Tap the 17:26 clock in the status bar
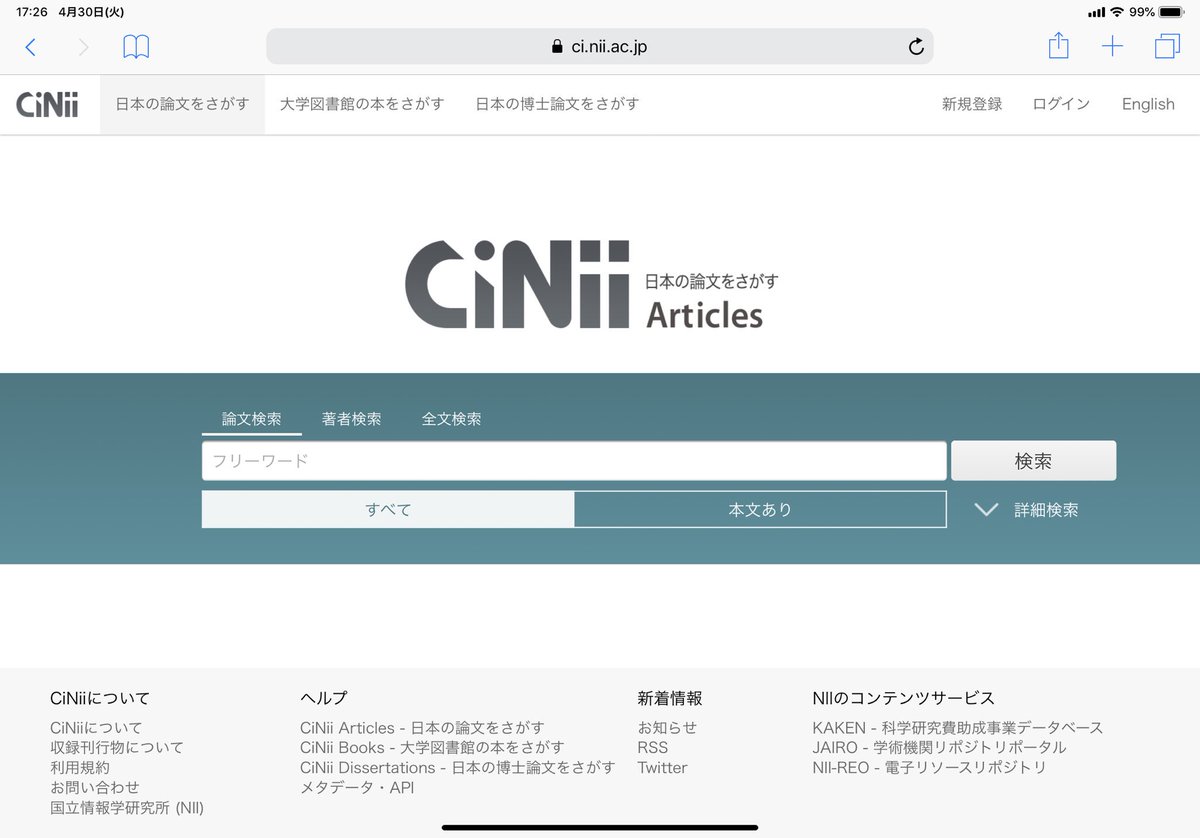The image size is (1200, 838). tap(32, 12)
